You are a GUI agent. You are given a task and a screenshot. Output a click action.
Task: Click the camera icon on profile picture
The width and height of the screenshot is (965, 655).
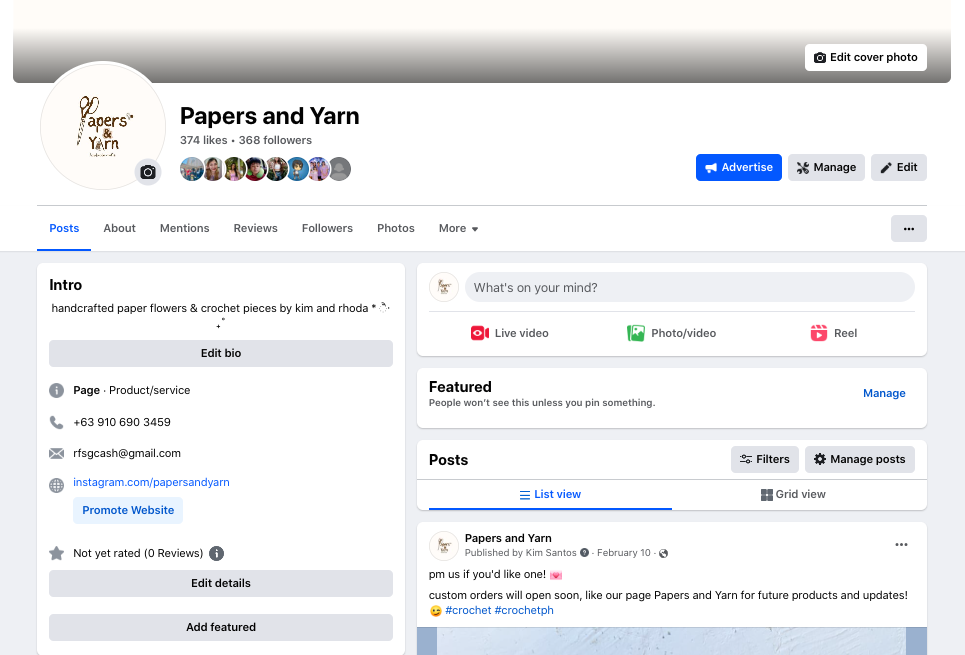click(x=148, y=172)
